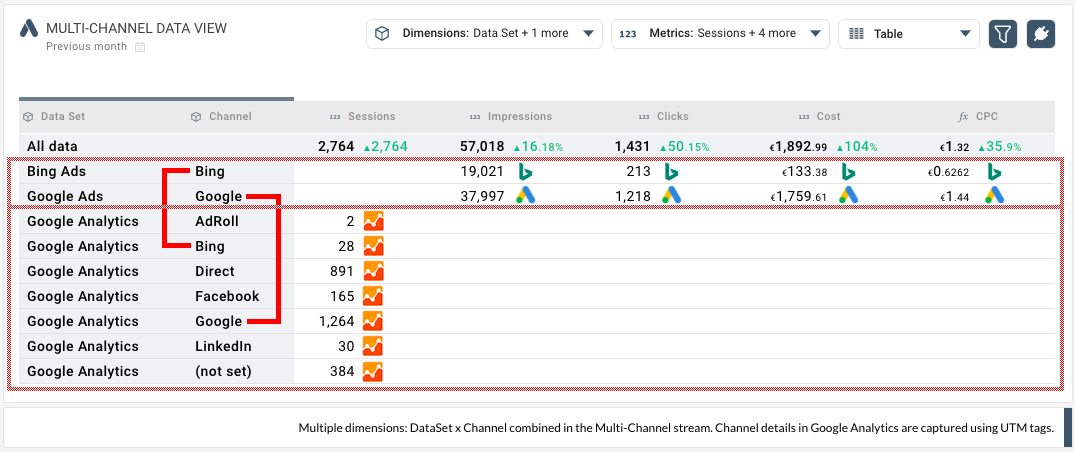Click Analytics icon in LinkedIn sessions row
The height and width of the screenshot is (452, 1075).
click(x=373, y=346)
